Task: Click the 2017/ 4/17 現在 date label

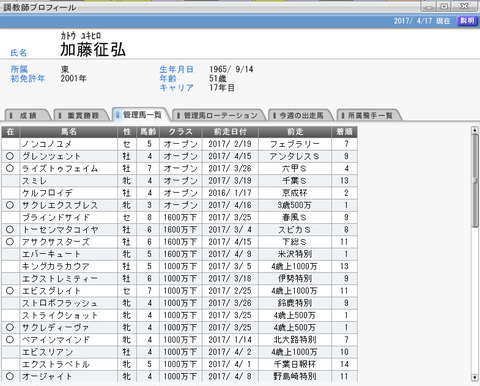Action: 422,21
